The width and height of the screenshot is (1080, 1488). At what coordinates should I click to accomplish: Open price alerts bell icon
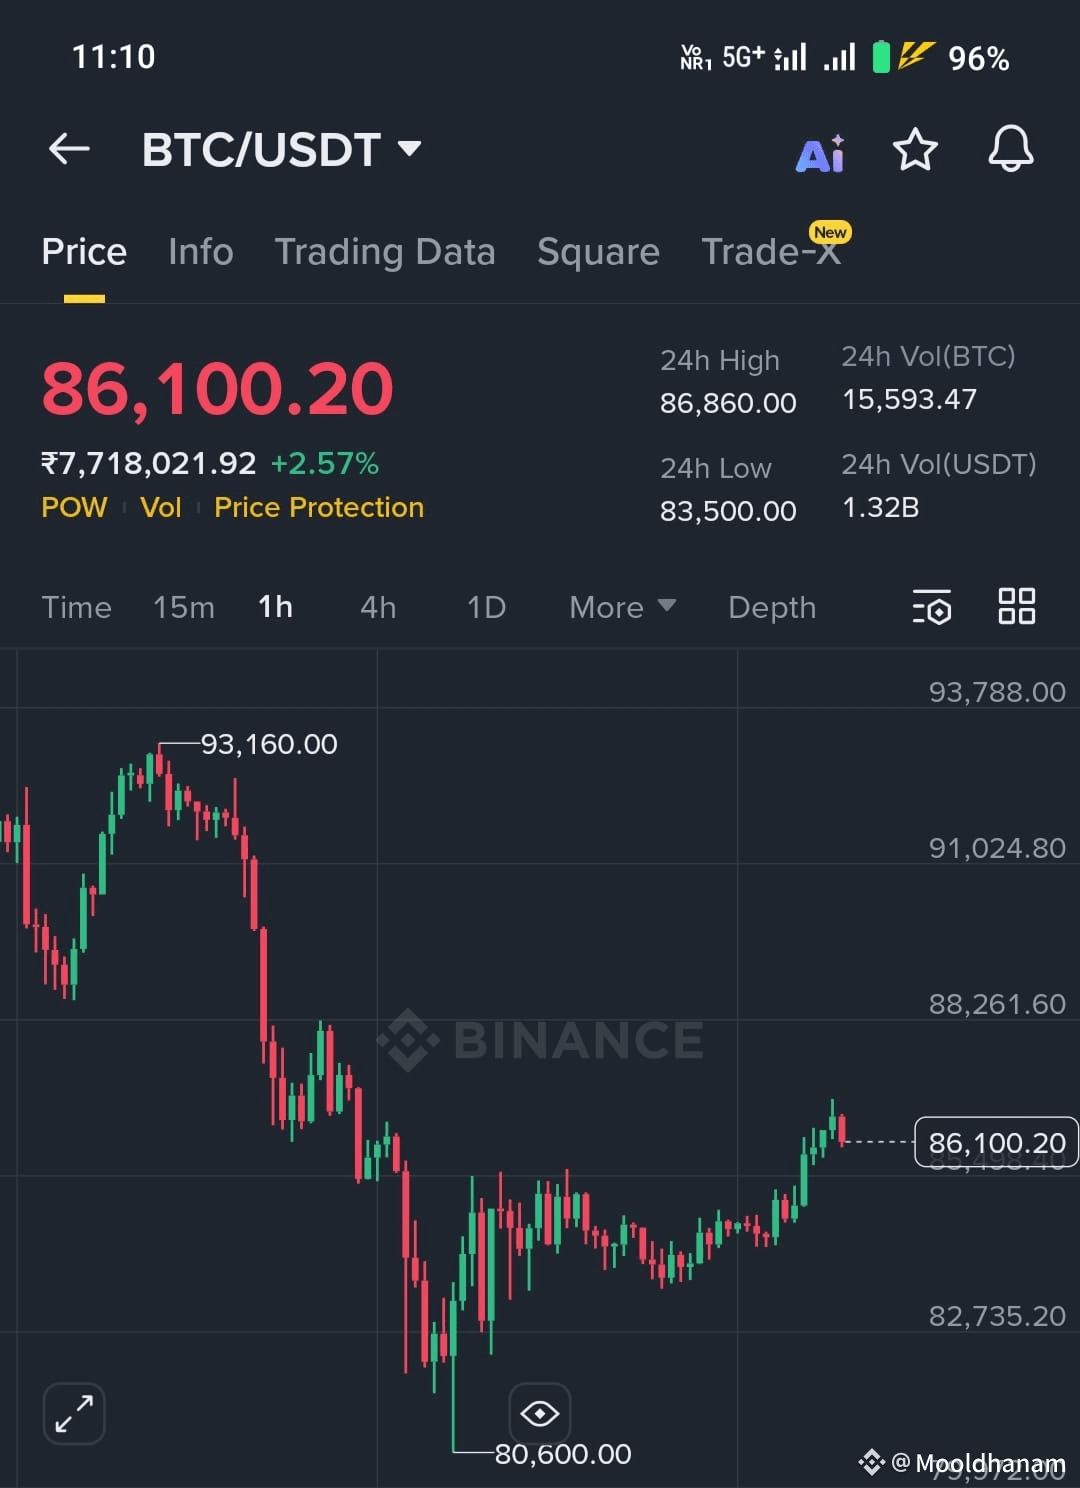1011,149
